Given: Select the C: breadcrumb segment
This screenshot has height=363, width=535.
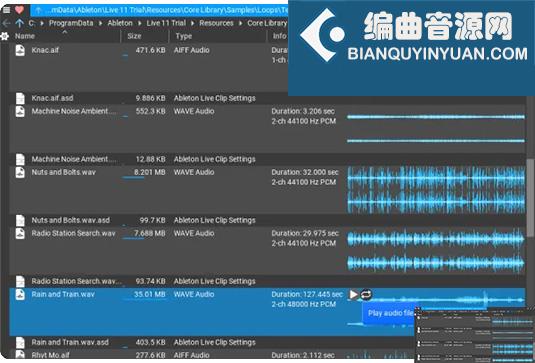Looking at the screenshot, I should point(32,23).
